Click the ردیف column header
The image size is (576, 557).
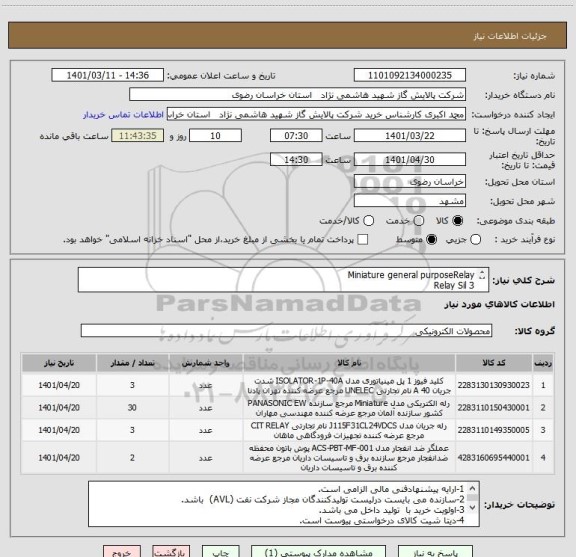tap(543, 363)
